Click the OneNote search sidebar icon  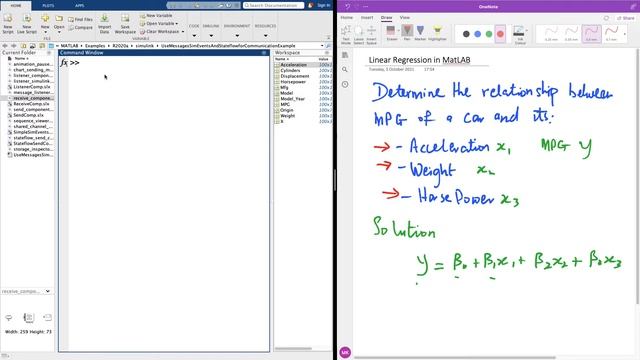345,70
